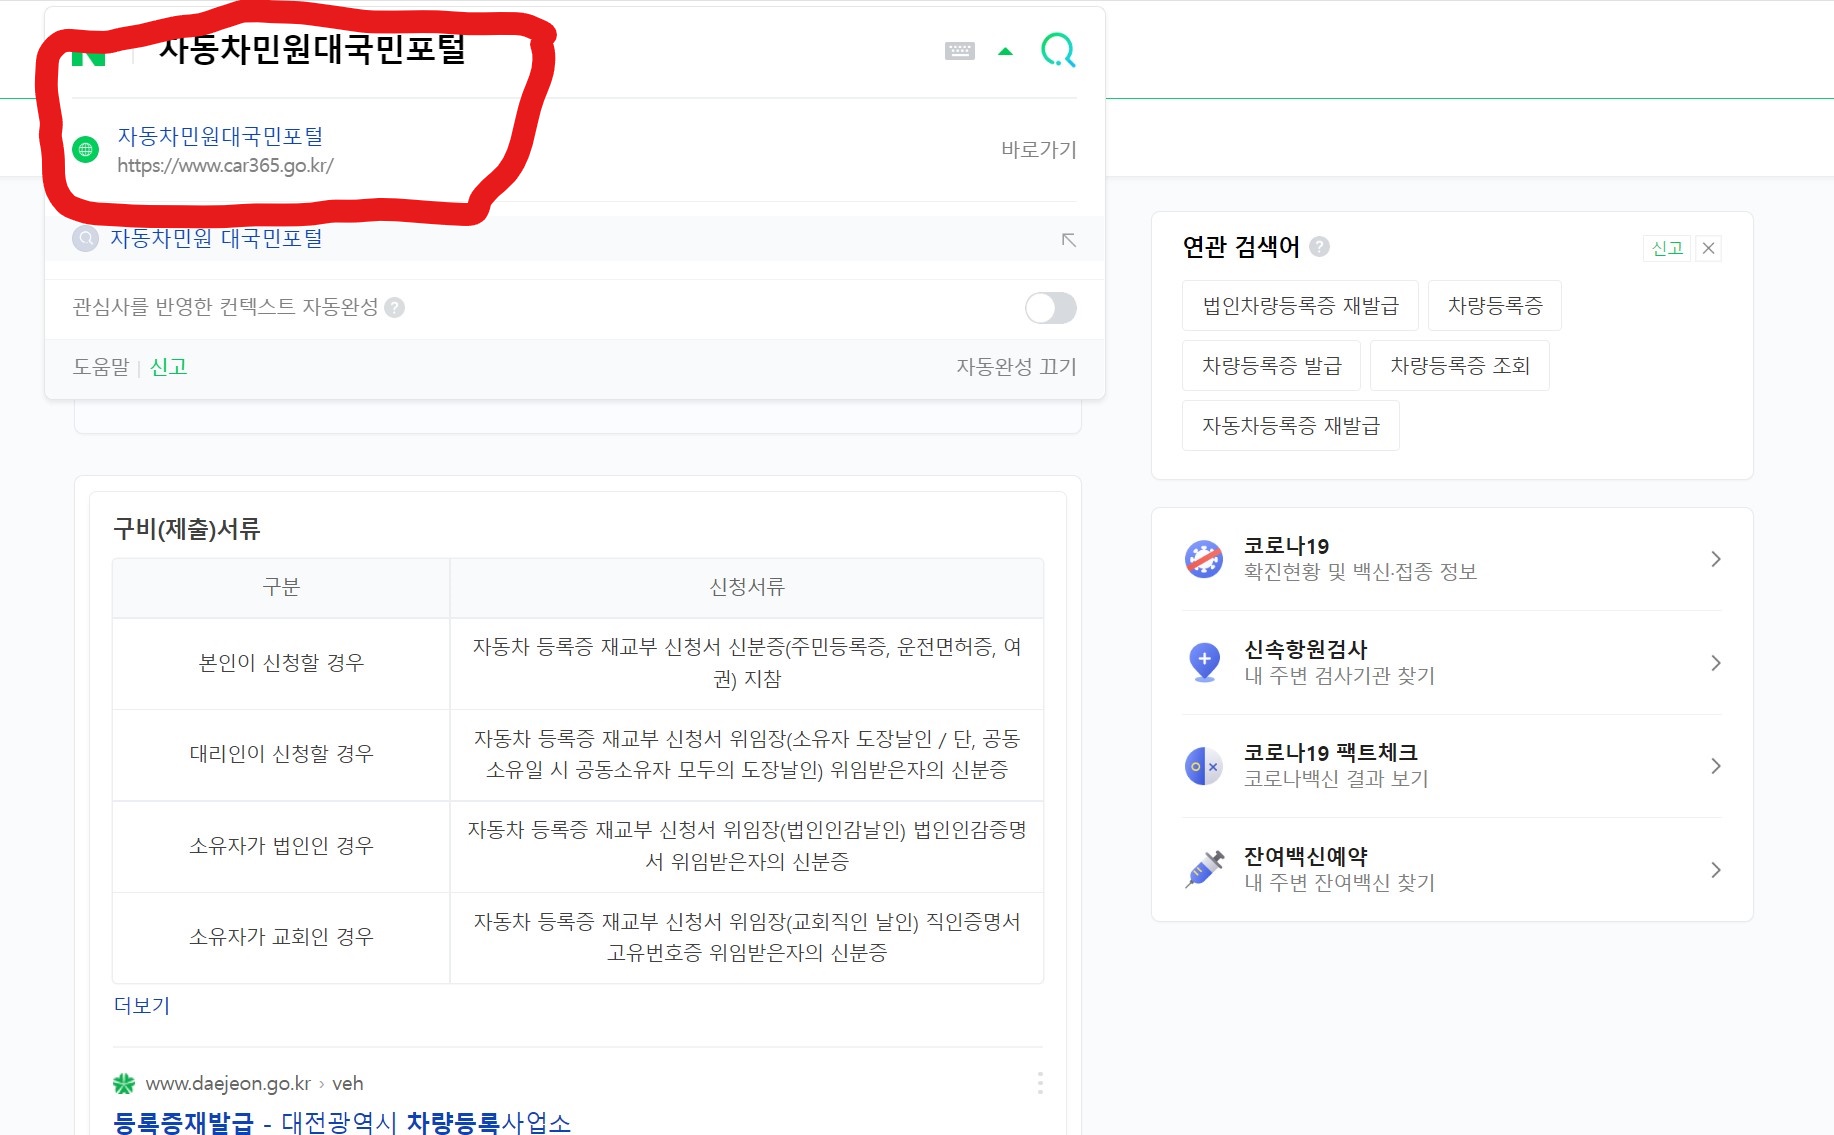Open 코로나19 팩트체크 link text

click(1330, 753)
